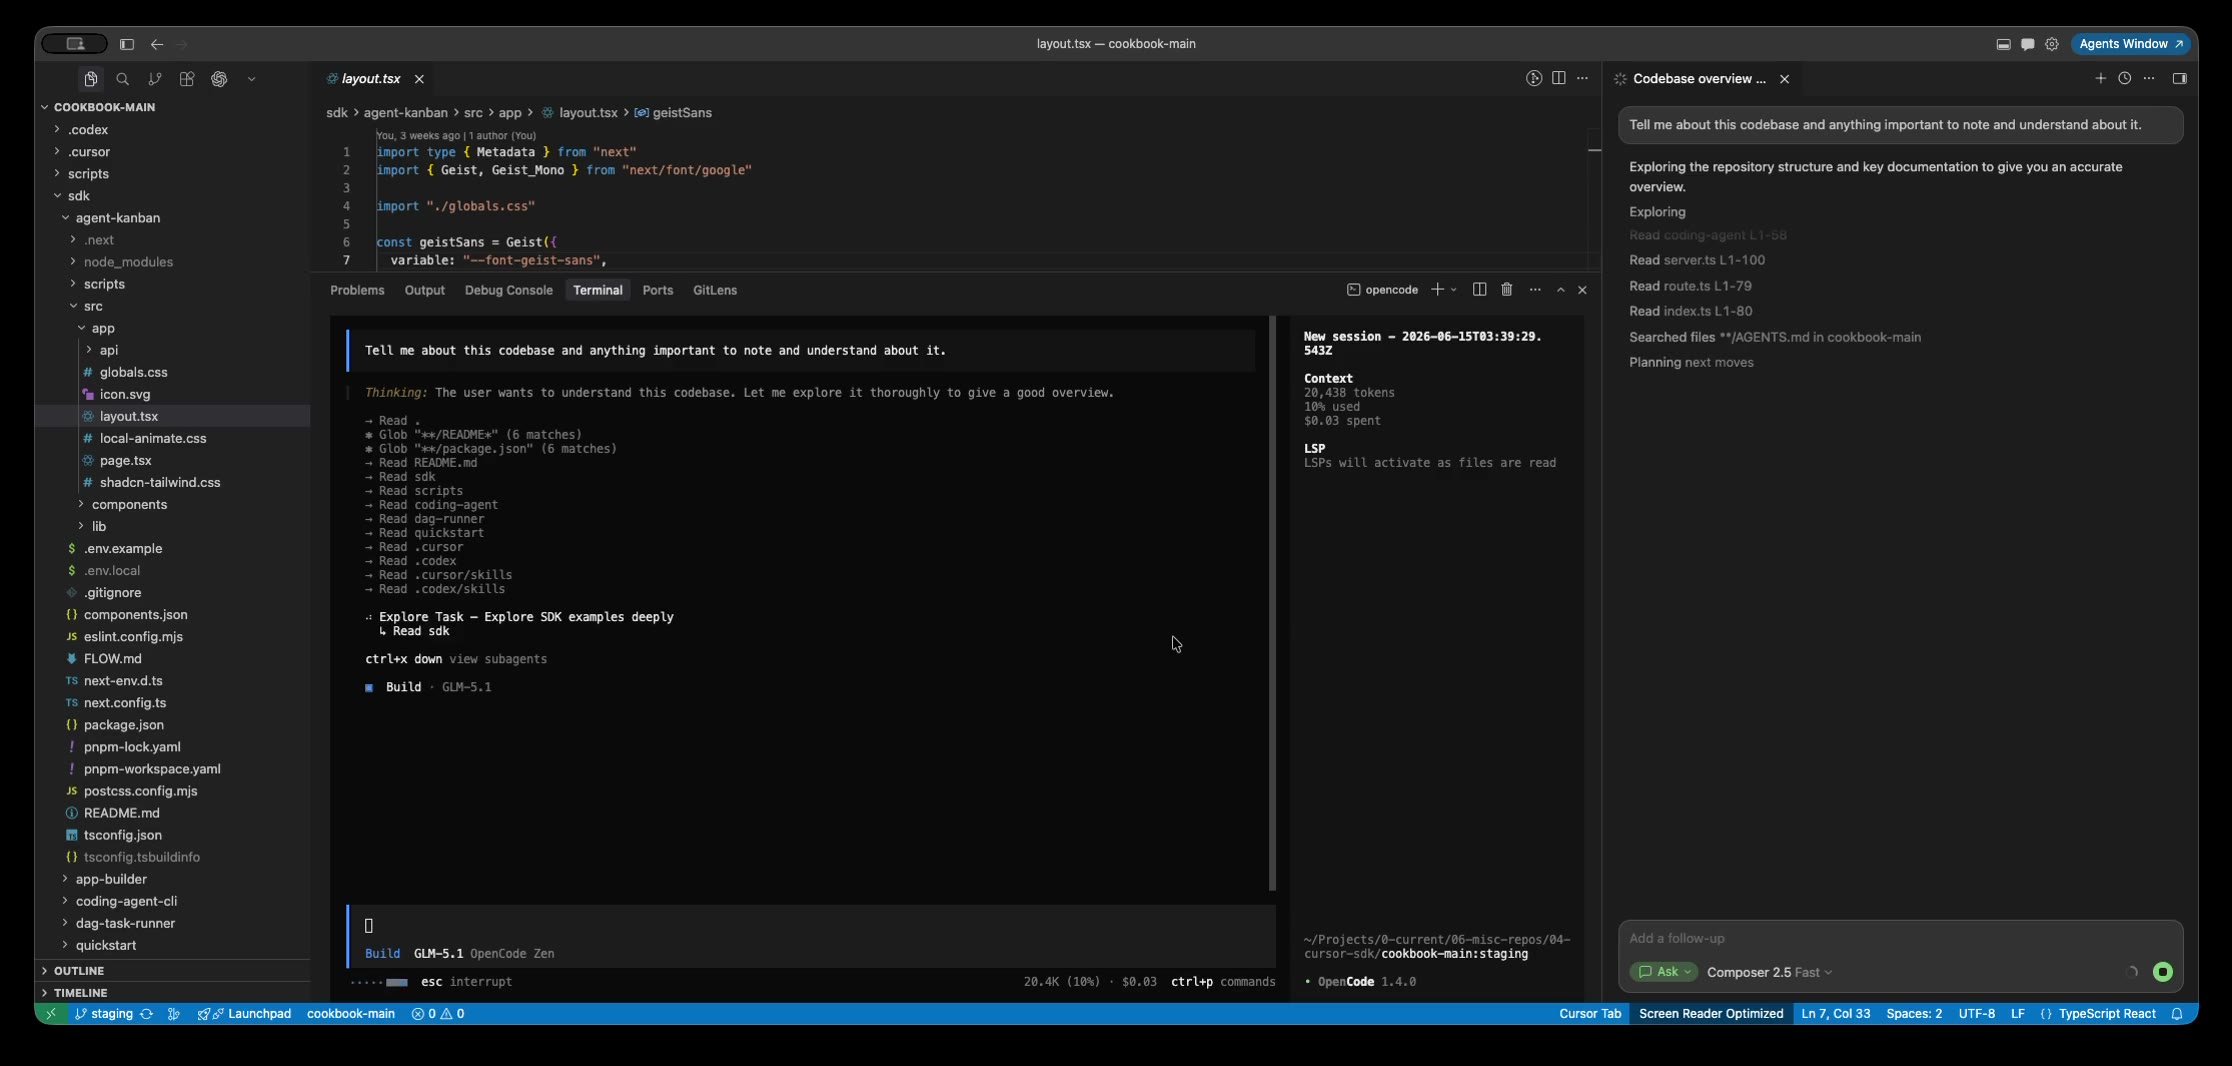Stop the agent with the green button
This screenshot has width=2232, height=1066.
click(x=2162, y=972)
